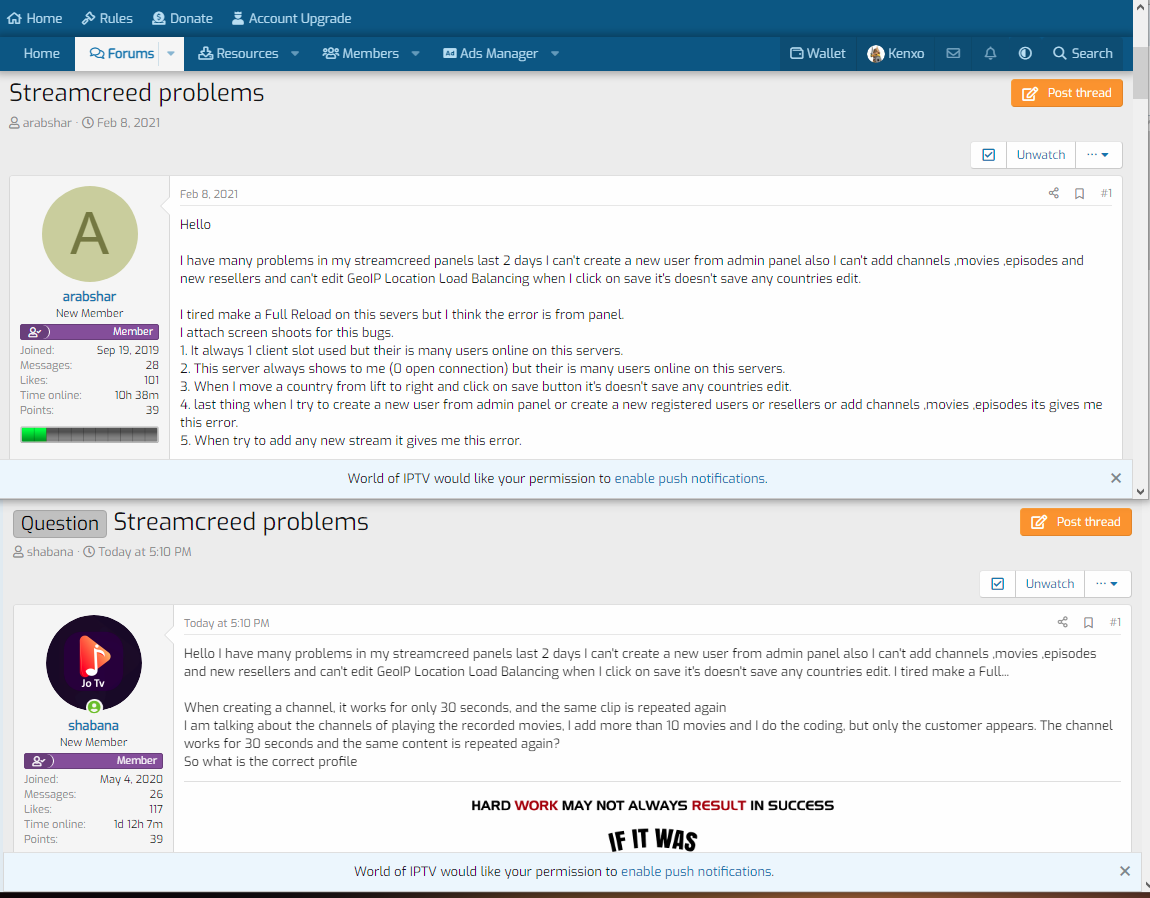Image resolution: width=1150 pixels, height=898 pixels.
Task: Open the Members tab
Action: [x=361, y=54]
